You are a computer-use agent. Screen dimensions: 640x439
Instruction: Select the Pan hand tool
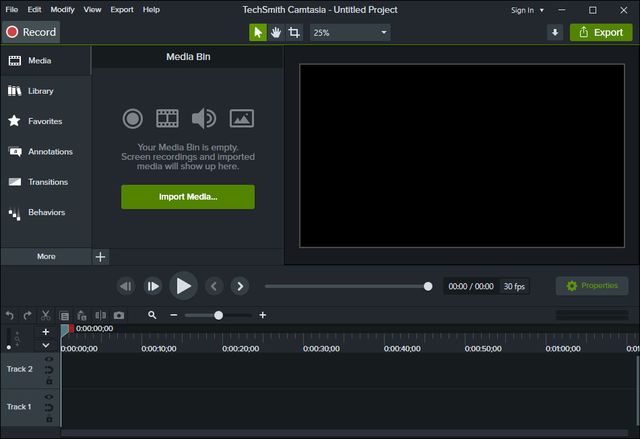click(x=276, y=32)
